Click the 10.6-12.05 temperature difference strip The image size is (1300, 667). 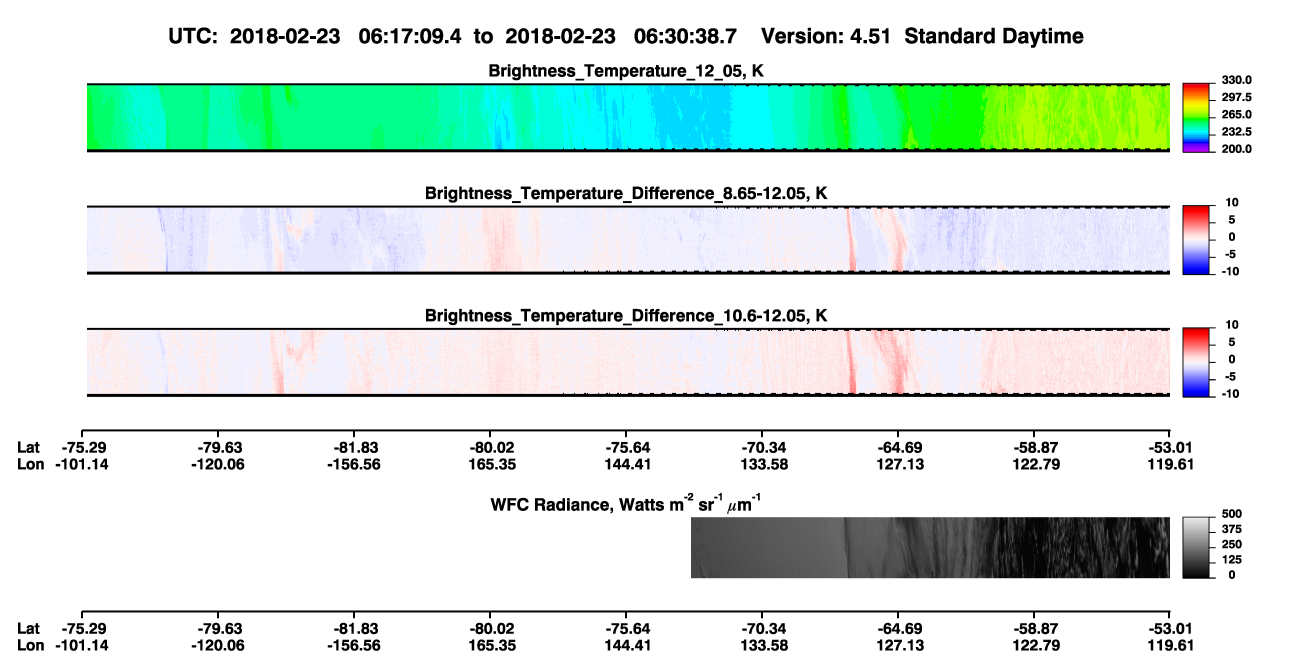pyautogui.click(x=629, y=362)
